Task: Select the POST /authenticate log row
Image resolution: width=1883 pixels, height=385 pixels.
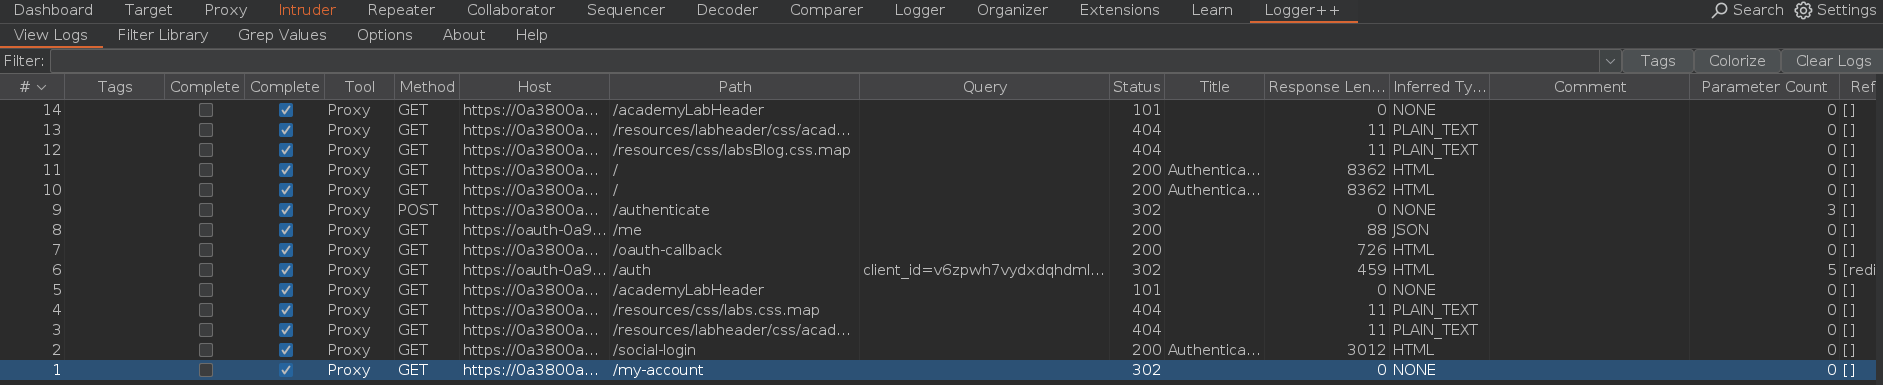Action: pos(941,210)
